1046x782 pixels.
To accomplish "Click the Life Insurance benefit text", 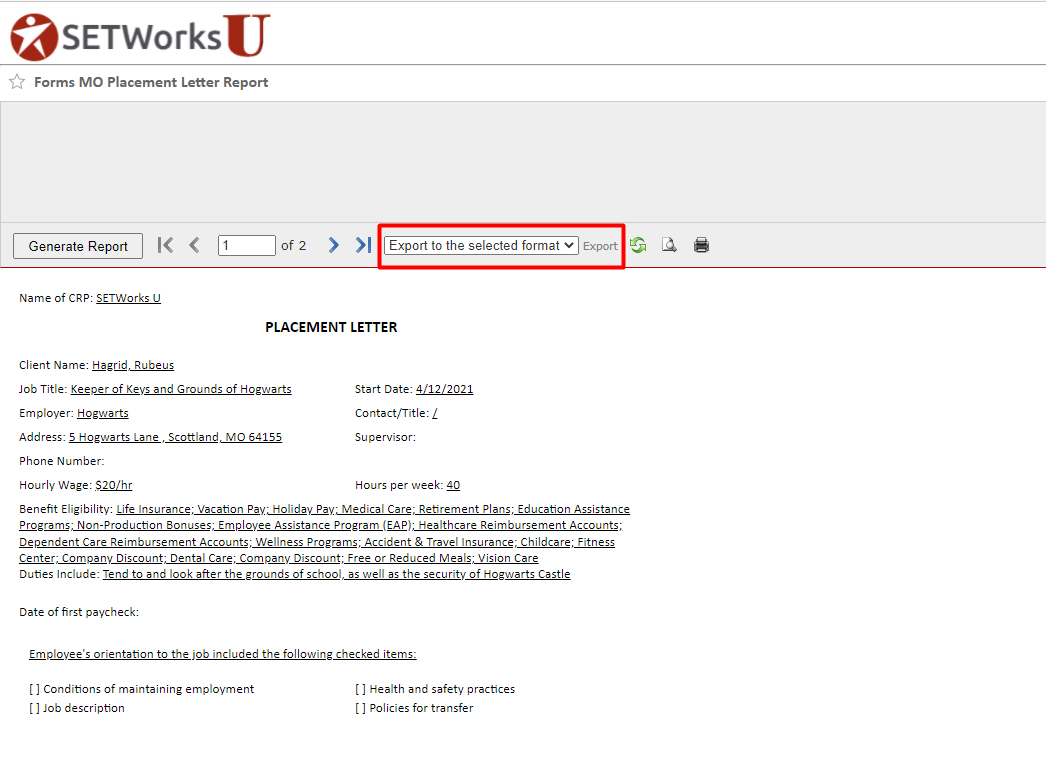I will pyautogui.click(x=154, y=509).
